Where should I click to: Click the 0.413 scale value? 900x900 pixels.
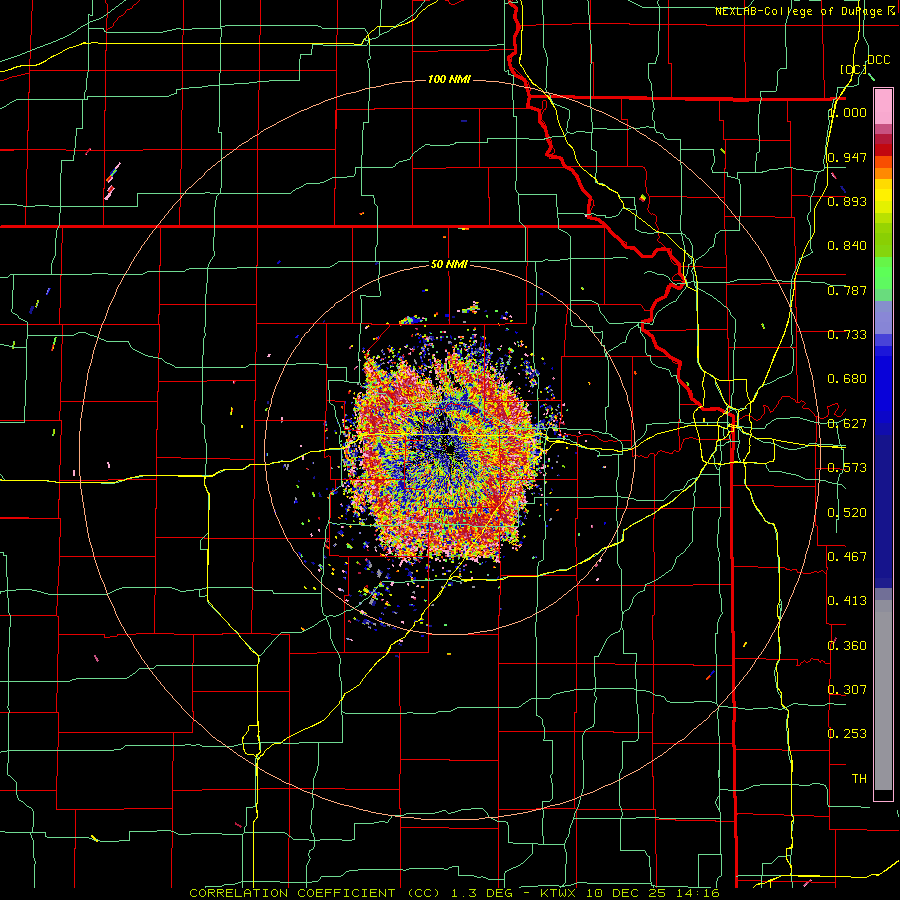tap(847, 601)
